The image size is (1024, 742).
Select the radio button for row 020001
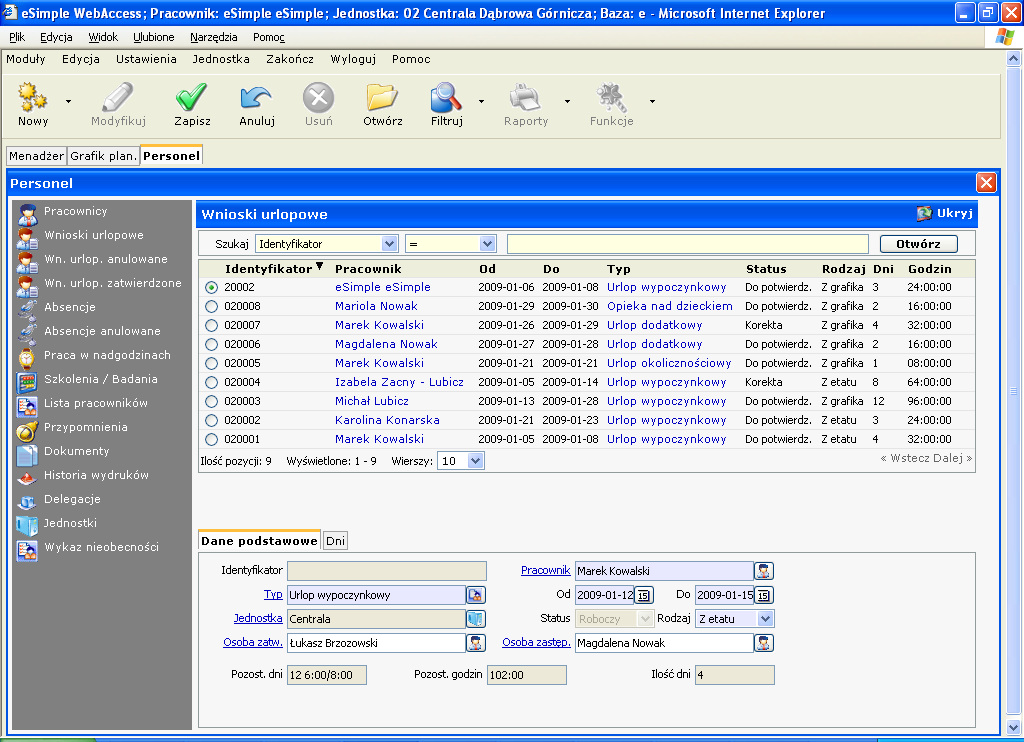[x=211, y=440]
